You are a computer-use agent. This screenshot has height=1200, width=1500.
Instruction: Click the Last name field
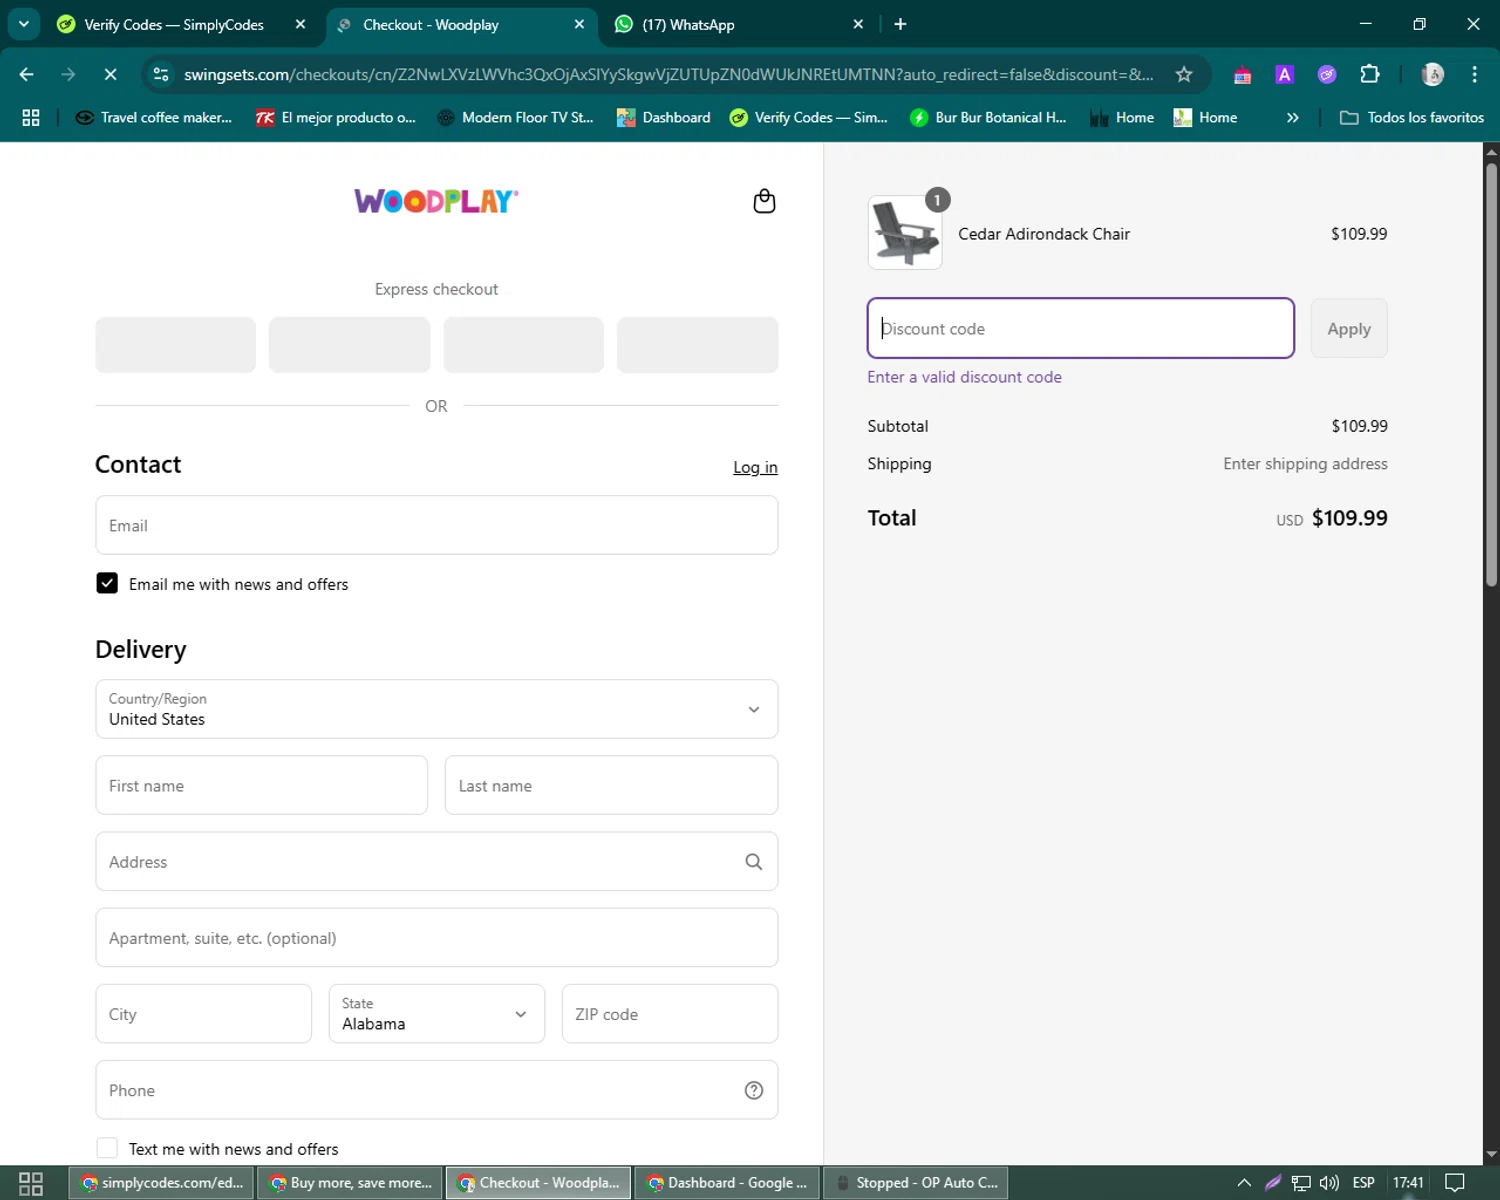(x=611, y=785)
